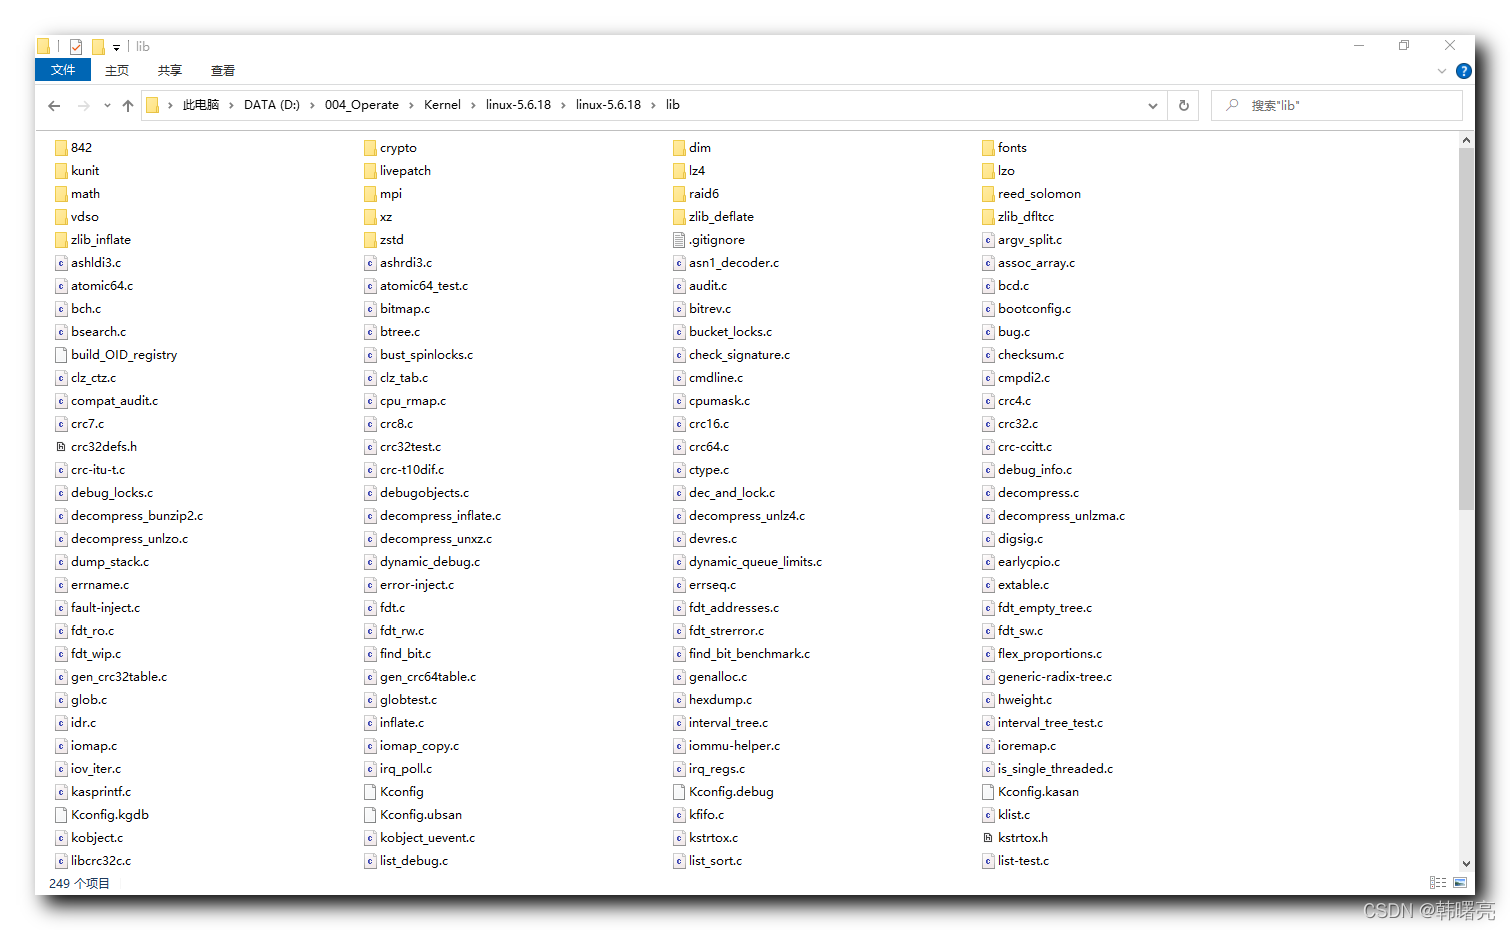1510x930 pixels.
Task: Select the Kconfig.debug file icon
Action: (679, 792)
